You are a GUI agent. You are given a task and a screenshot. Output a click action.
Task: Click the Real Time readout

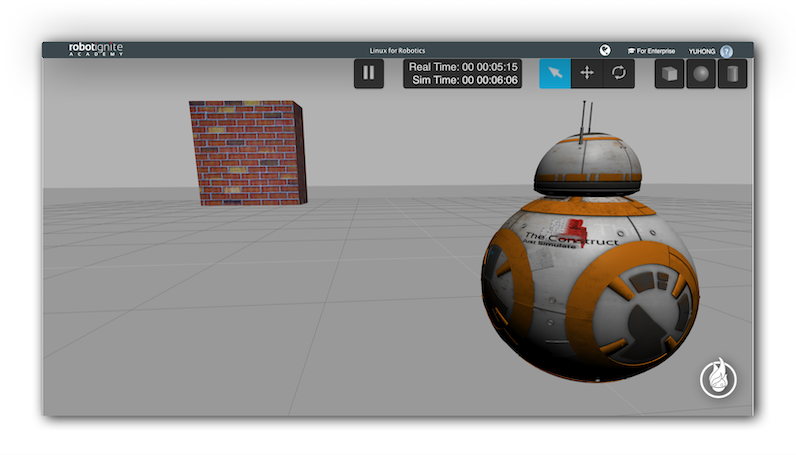463,67
